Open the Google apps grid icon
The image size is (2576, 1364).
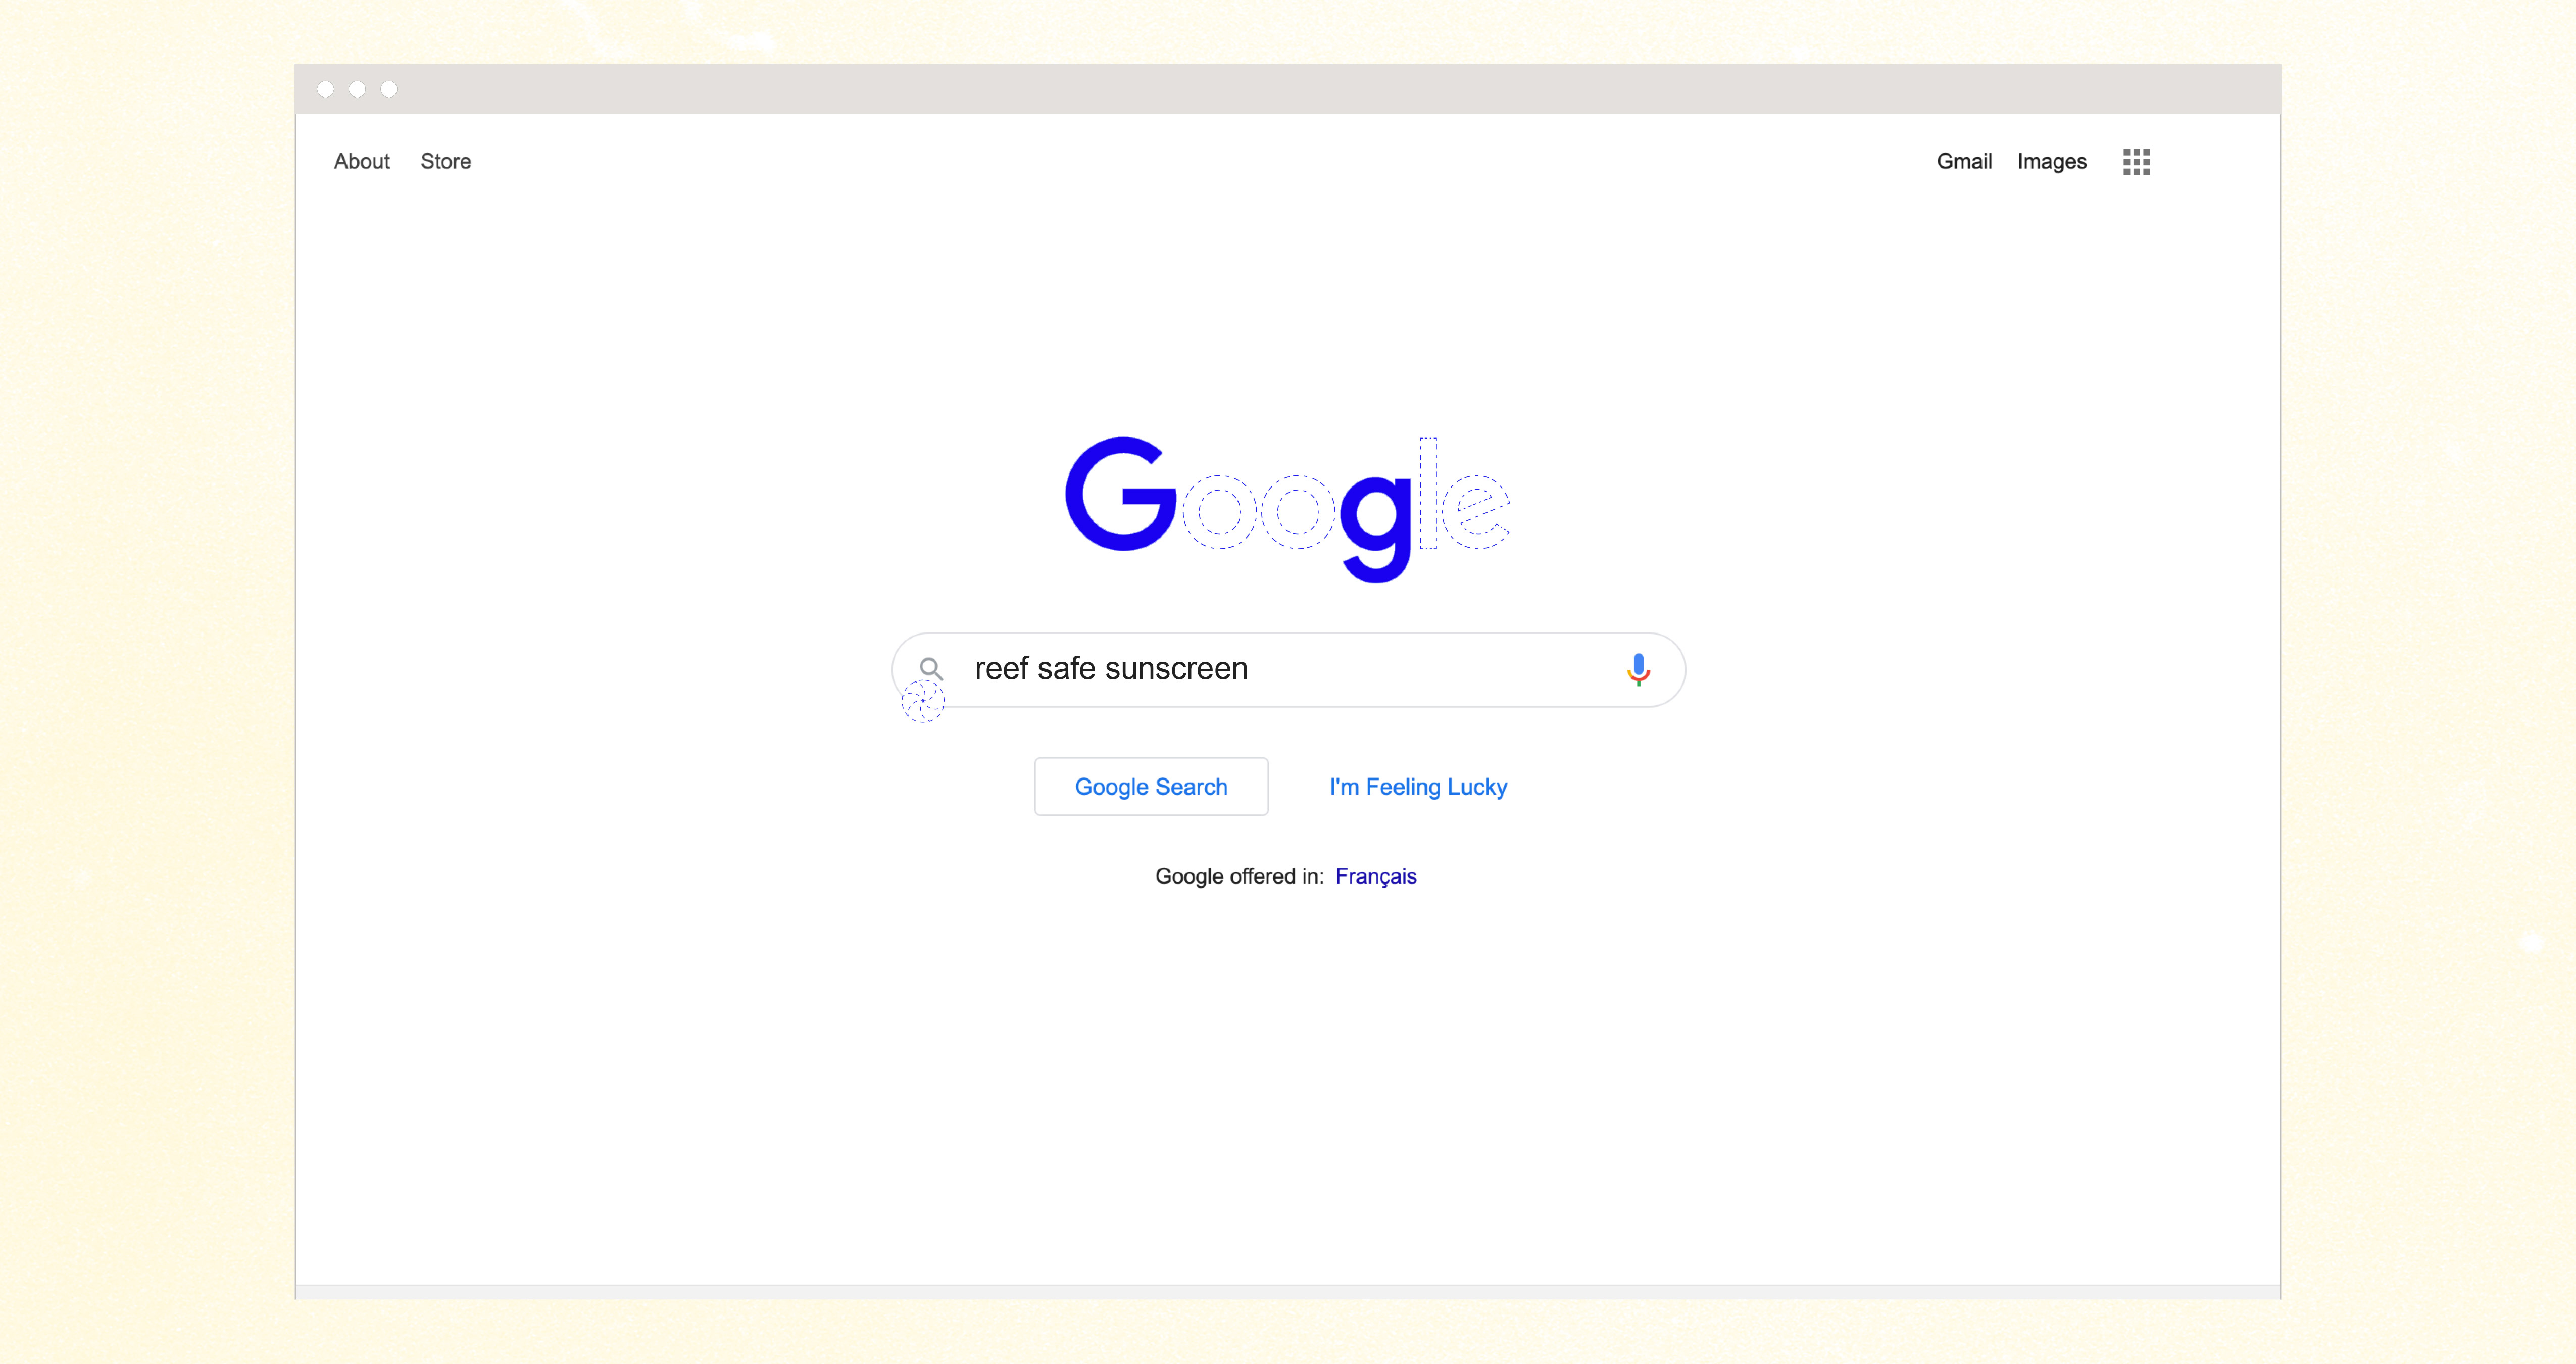point(2136,162)
